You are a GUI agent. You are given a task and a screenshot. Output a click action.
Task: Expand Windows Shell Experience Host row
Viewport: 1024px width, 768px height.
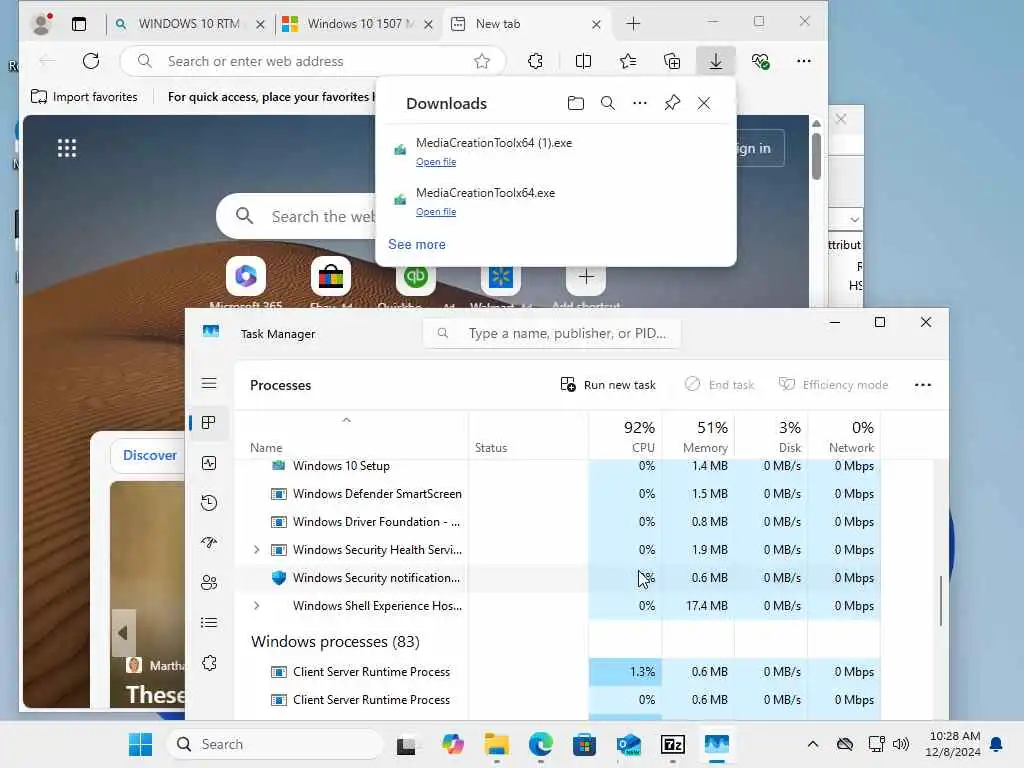(x=257, y=606)
